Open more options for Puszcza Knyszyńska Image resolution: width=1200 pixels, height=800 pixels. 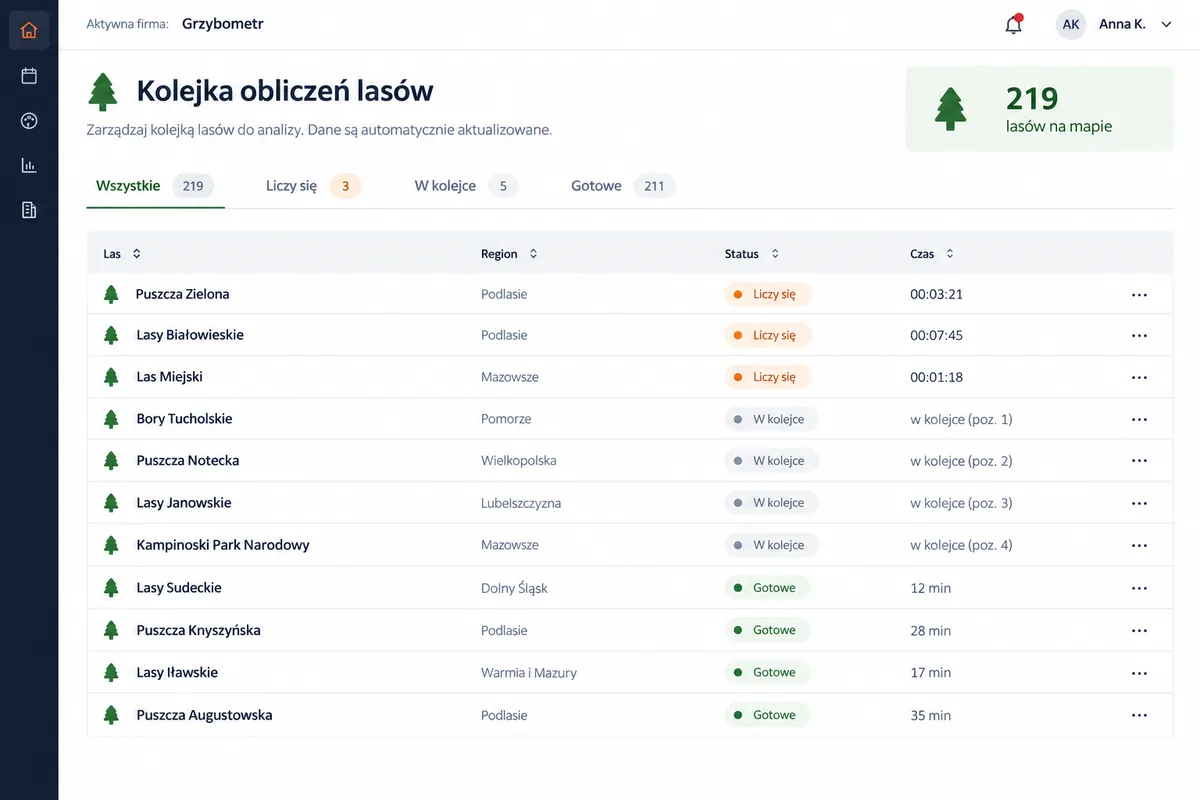pyautogui.click(x=1139, y=631)
